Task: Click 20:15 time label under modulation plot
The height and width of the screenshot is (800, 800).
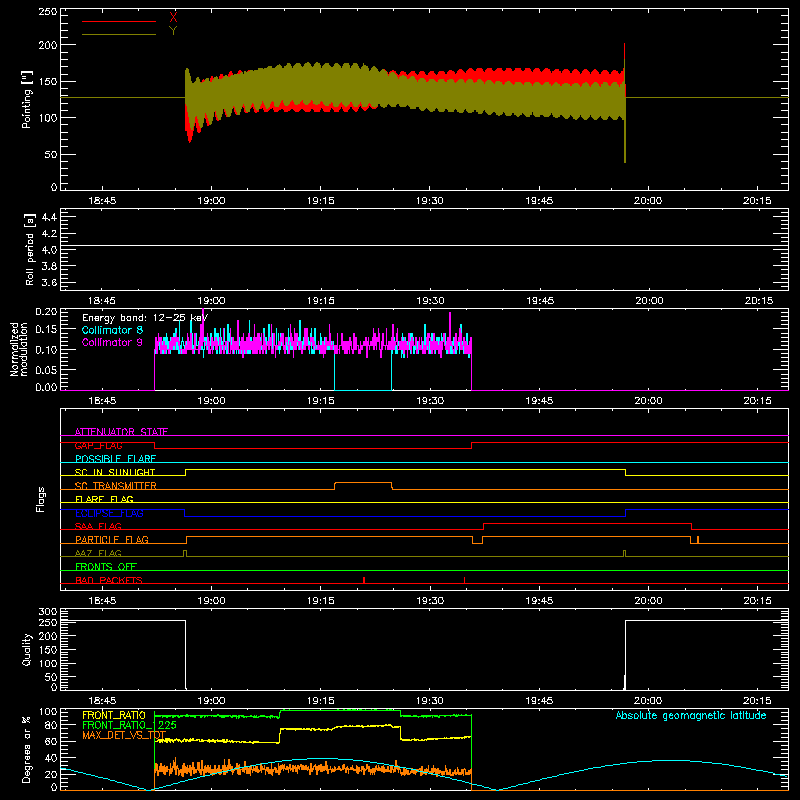Action: (758, 401)
